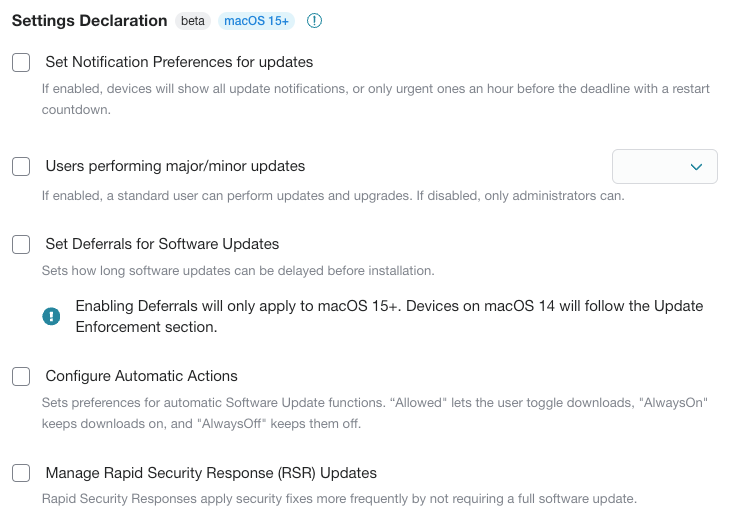Click Manage Rapid Security Response (RSR) Updates label
The image size is (747, 525).
click(211, 473)
